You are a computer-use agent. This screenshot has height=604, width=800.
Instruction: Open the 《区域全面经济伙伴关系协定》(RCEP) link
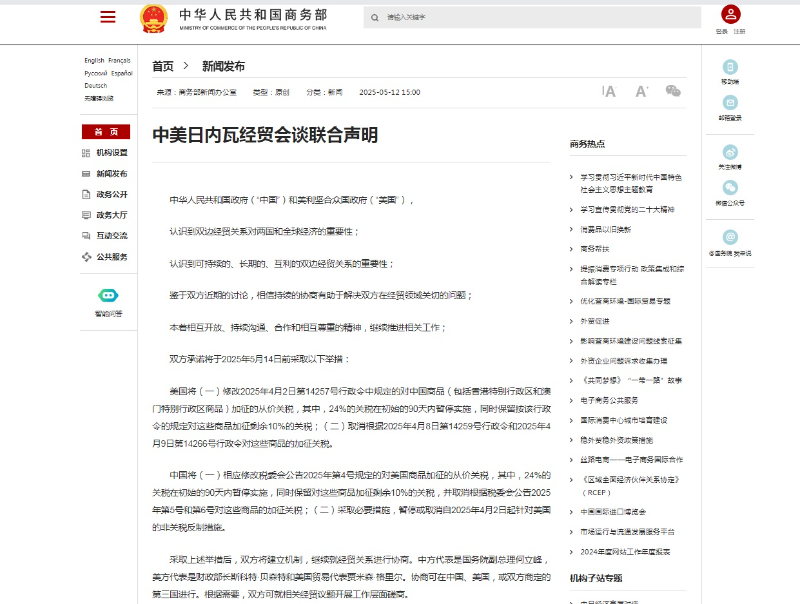(630, 486)
